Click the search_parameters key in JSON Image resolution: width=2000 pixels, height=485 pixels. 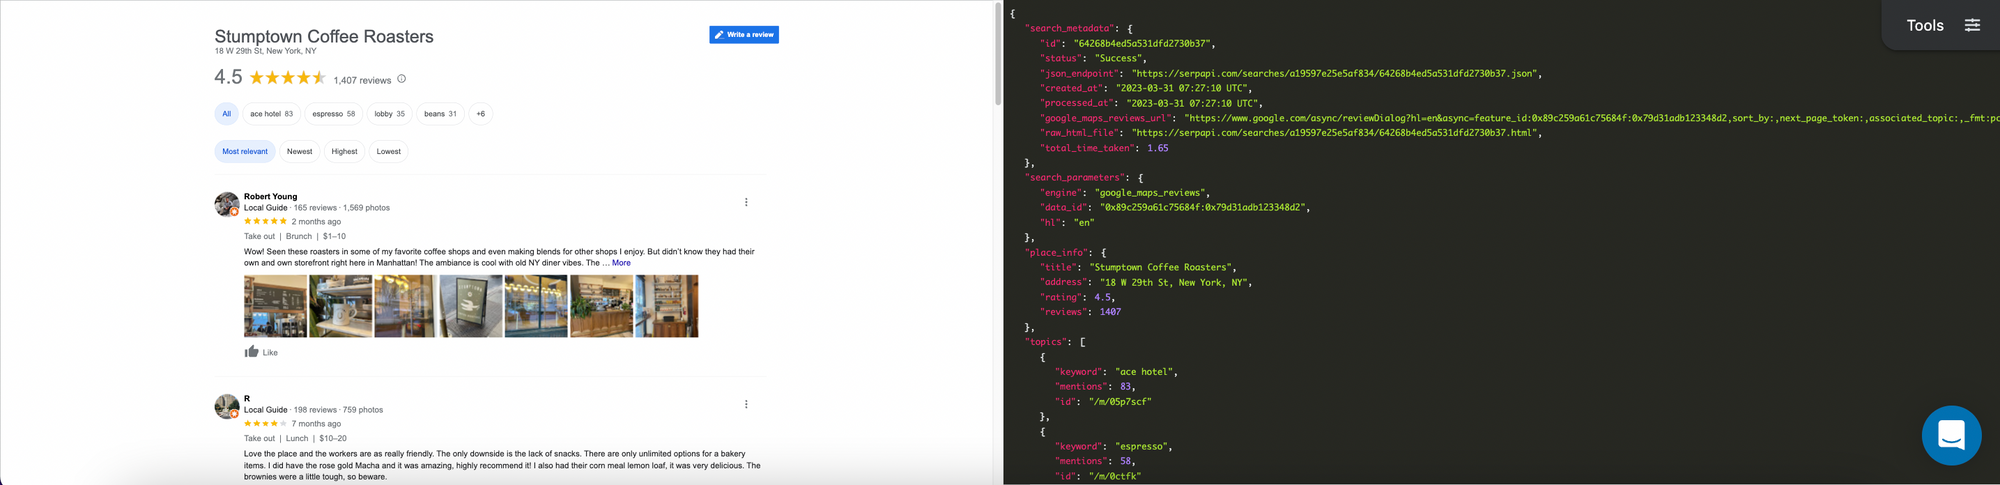(1077, 178)
